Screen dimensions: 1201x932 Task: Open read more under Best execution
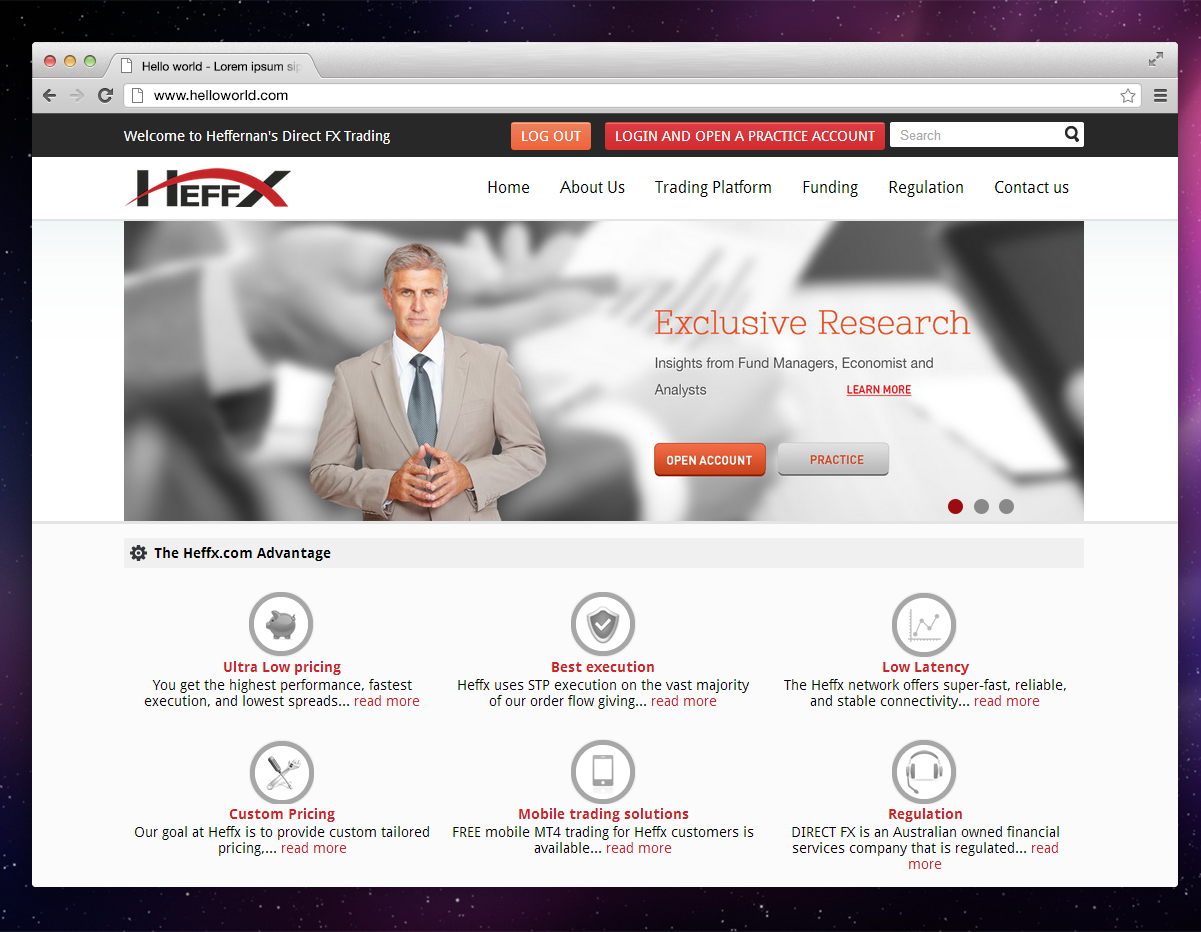[x=684, y=701]
